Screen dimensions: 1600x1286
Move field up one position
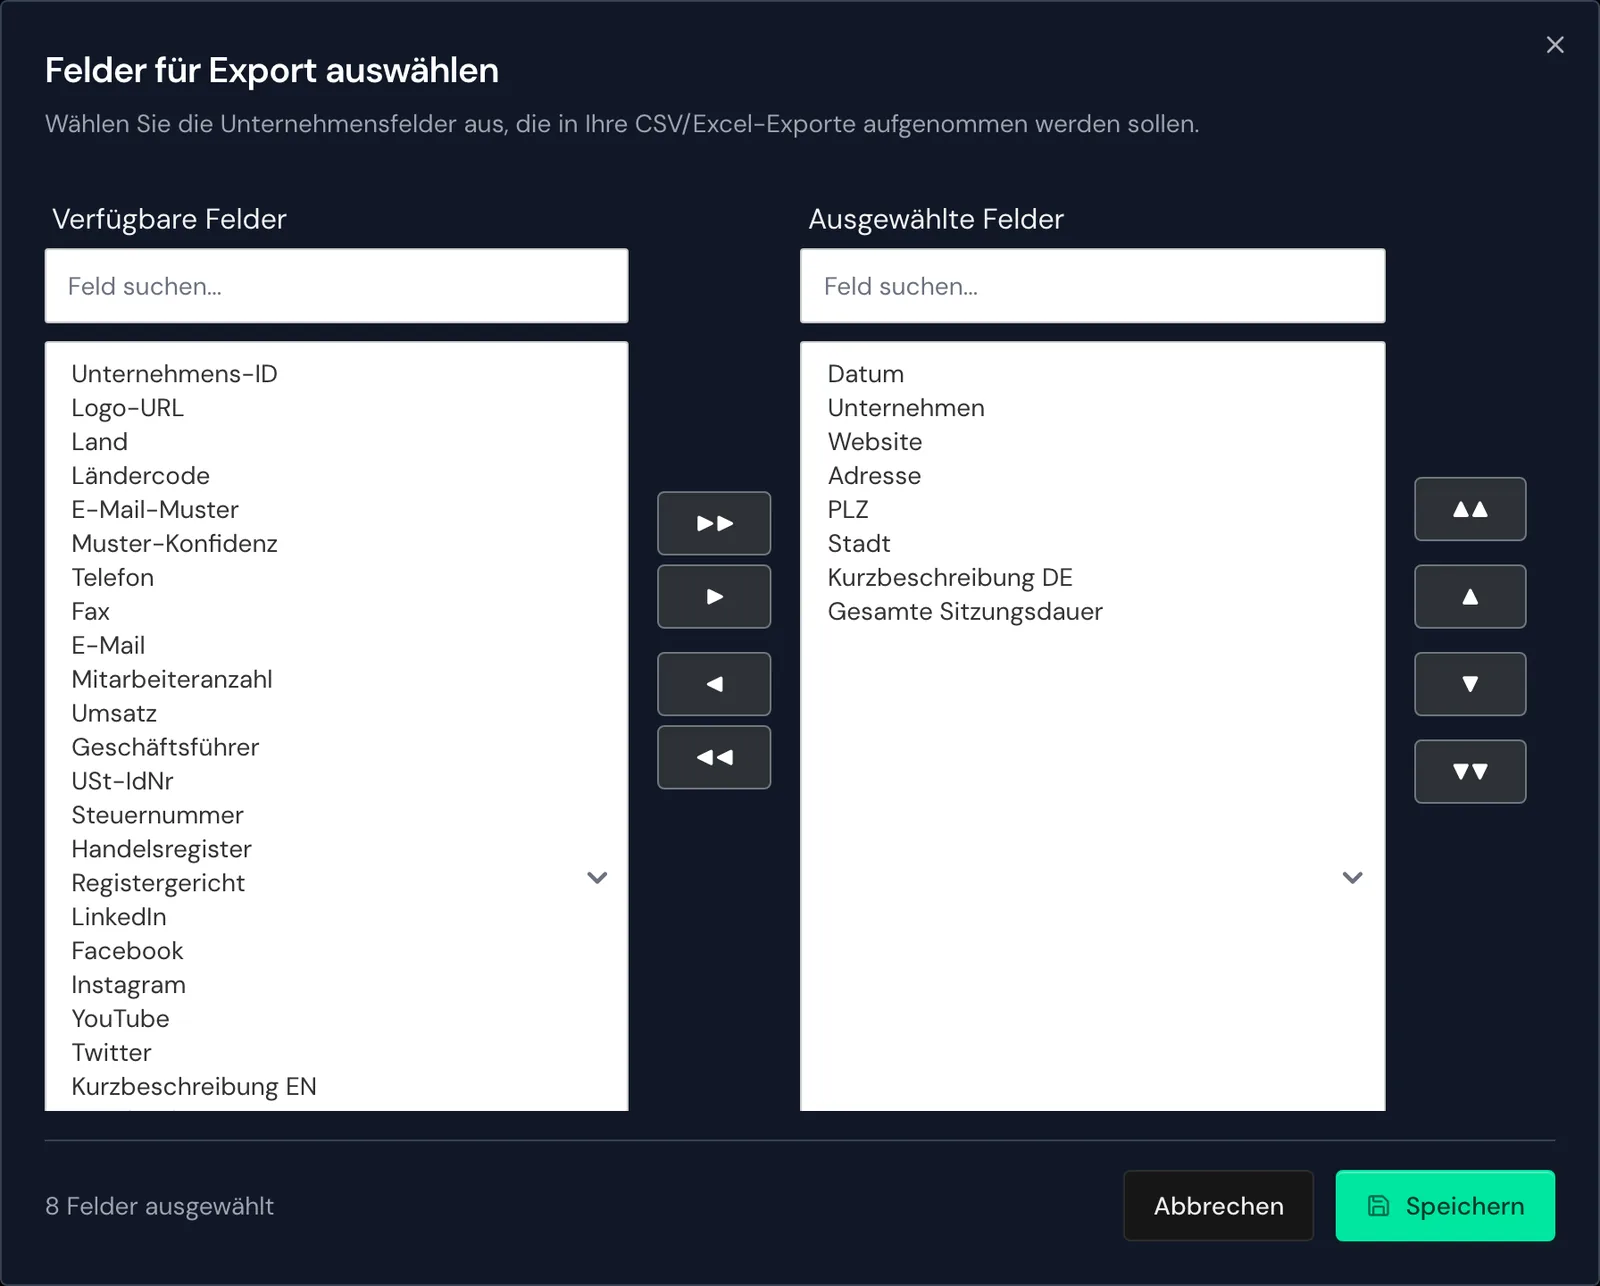click(1470, 597)
